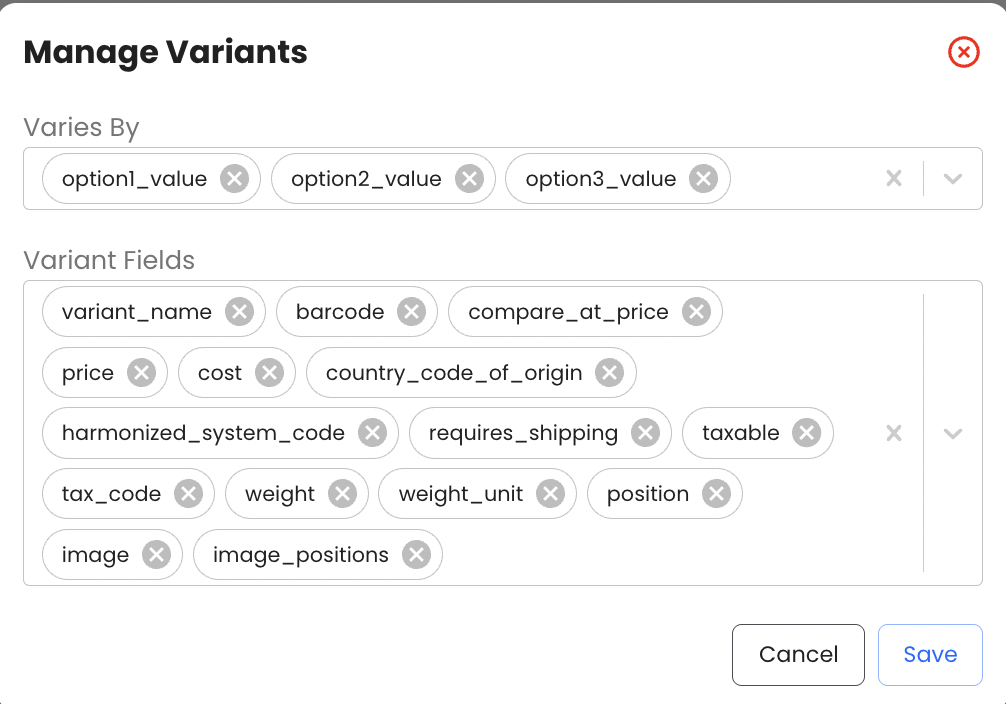Click the Cancel button

[x=798, y=655]
